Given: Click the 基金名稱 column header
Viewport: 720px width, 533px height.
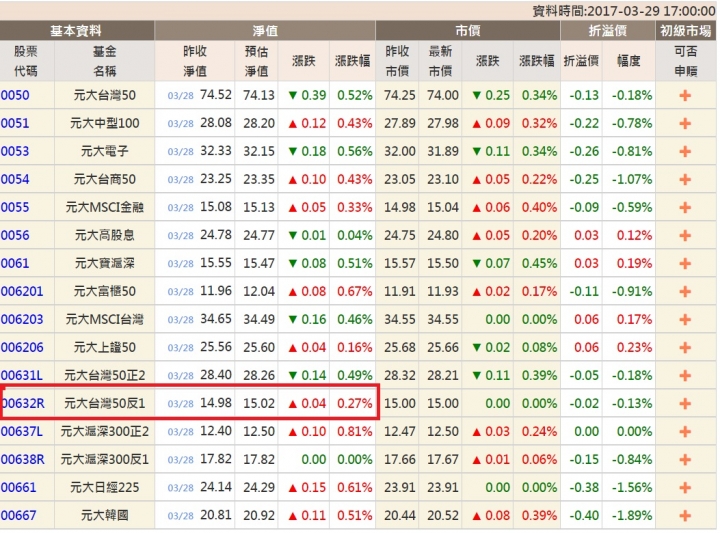Looking at the screenshot, I should [x=104, y=61].
